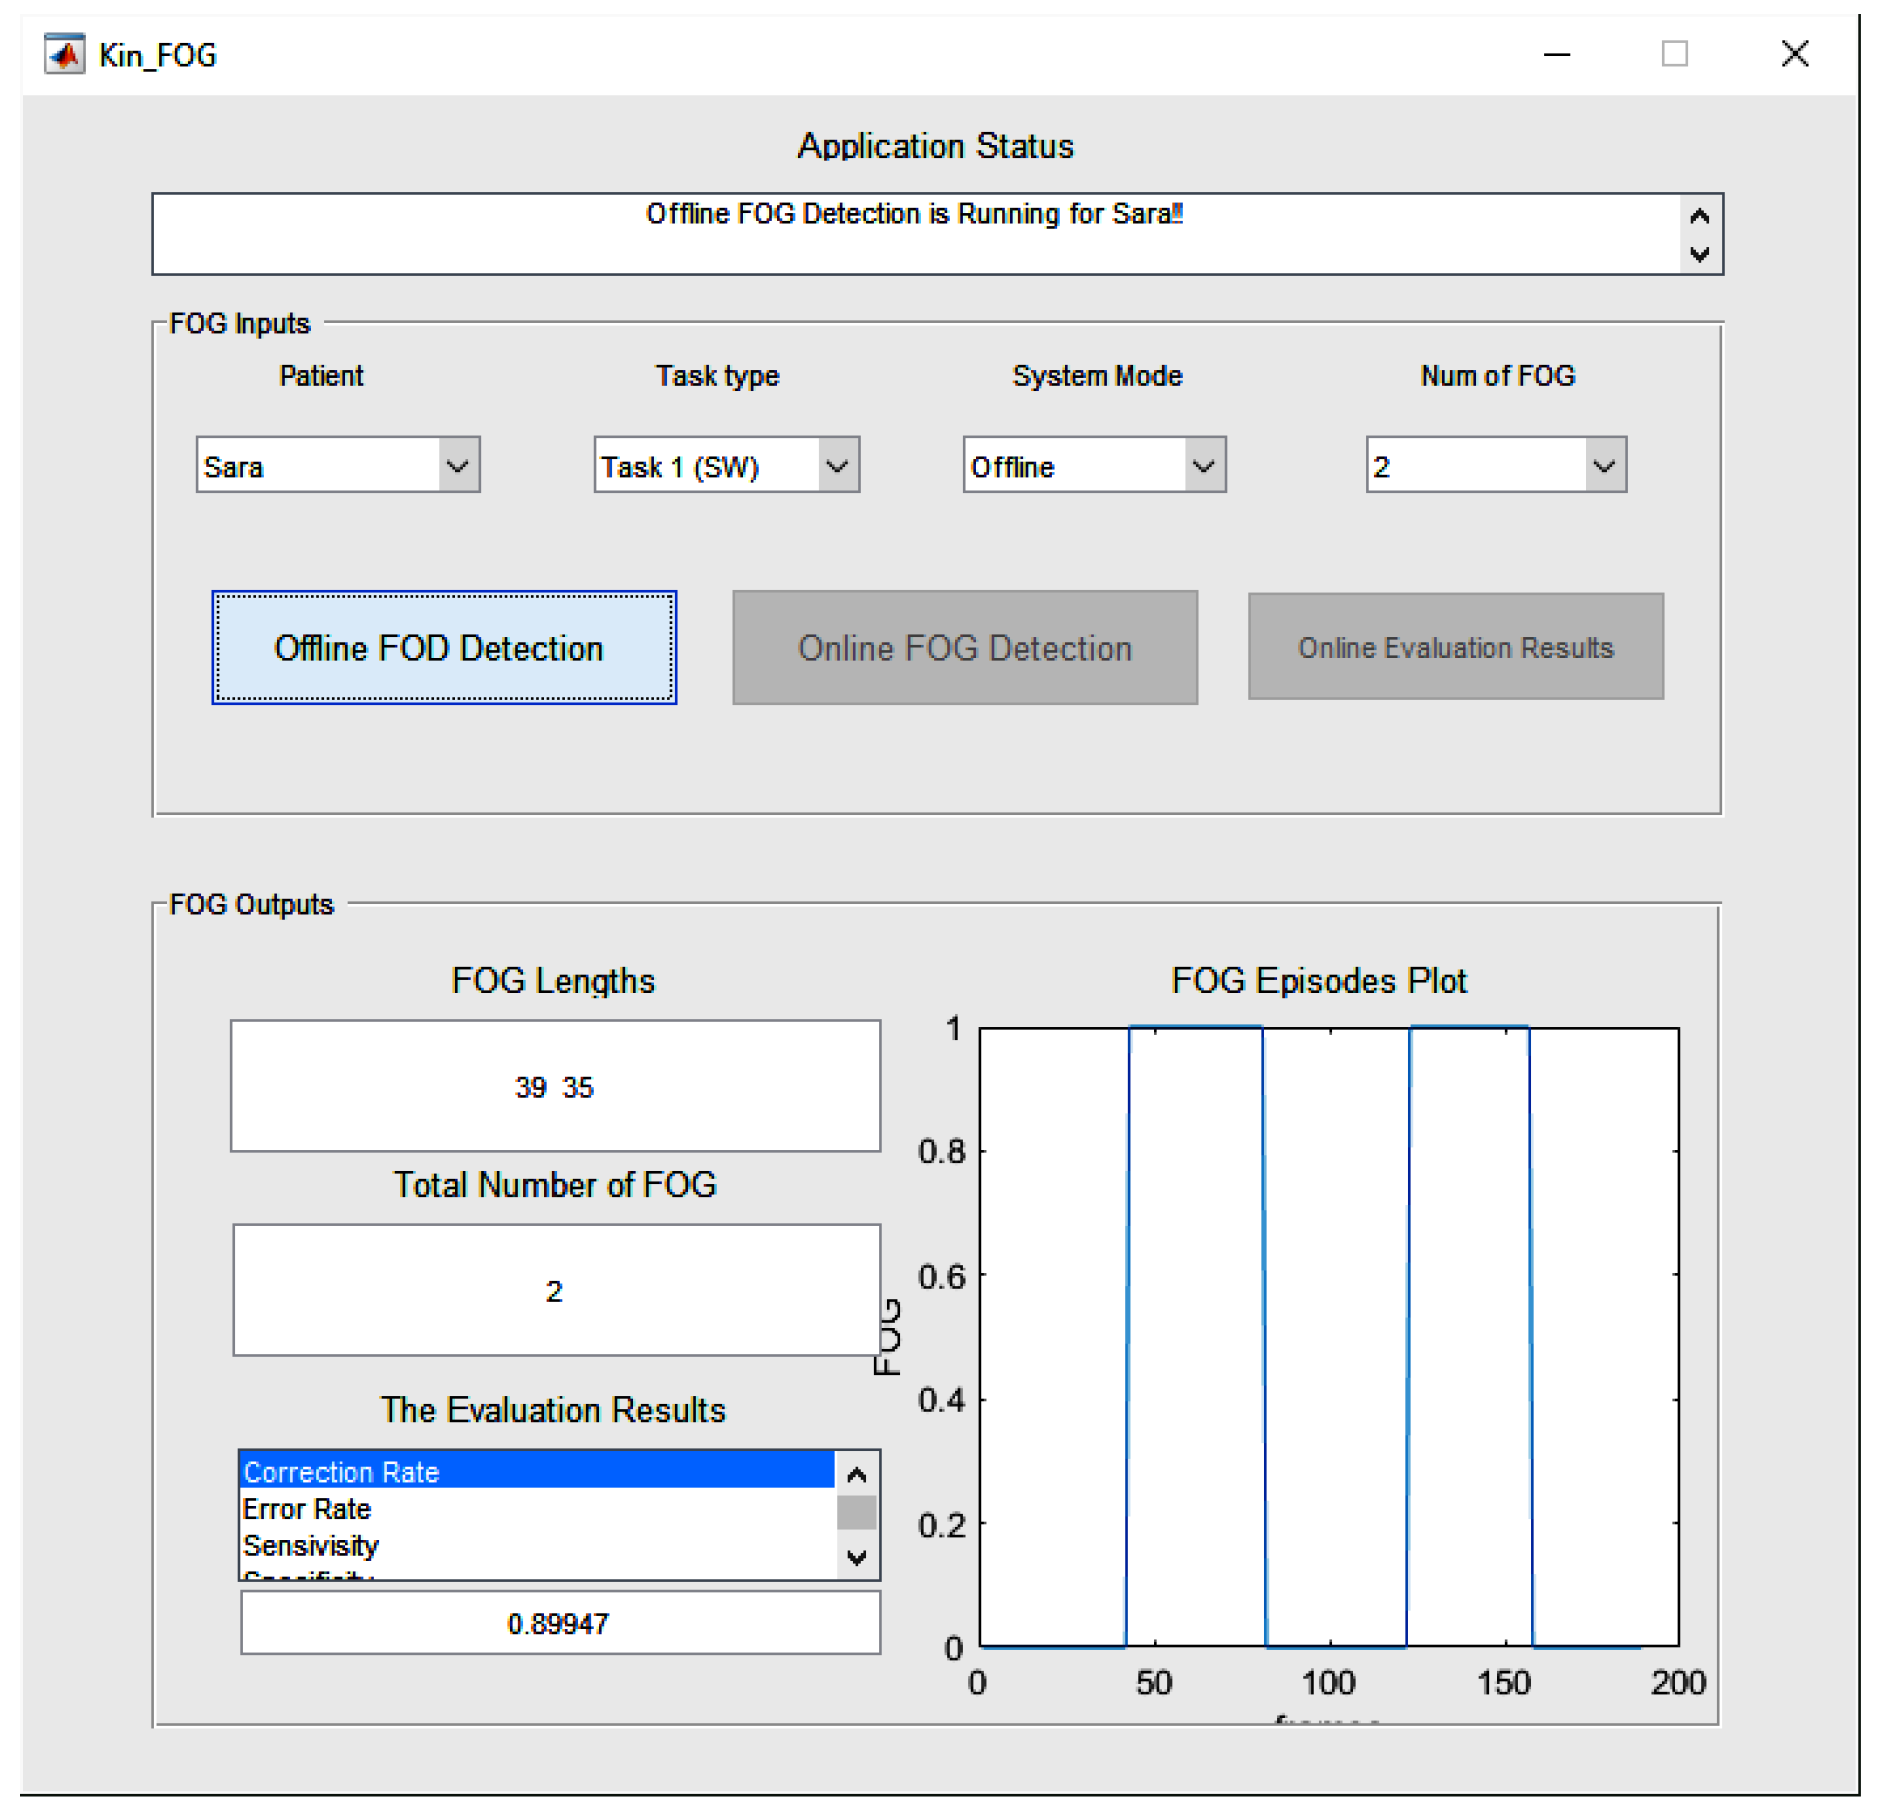Minimize the Kin_FOG window
This screenshot has height=1819, width=1878.
1556,54
